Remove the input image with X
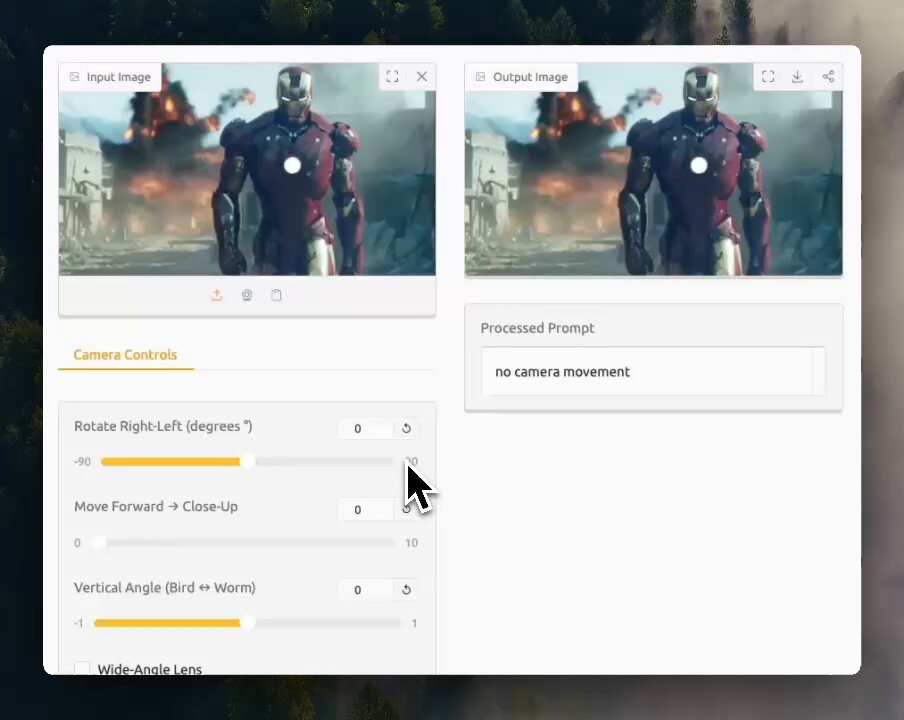This screenshot has height=720, width=904. pyautogui.click(x=422, y=77)
